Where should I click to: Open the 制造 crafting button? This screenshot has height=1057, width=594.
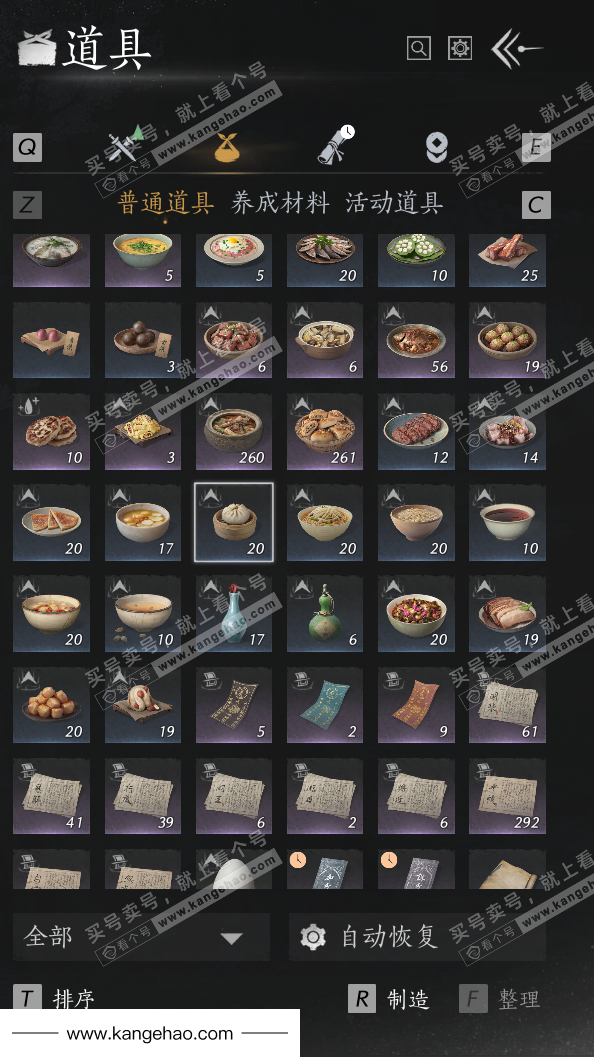coord(388,998)
